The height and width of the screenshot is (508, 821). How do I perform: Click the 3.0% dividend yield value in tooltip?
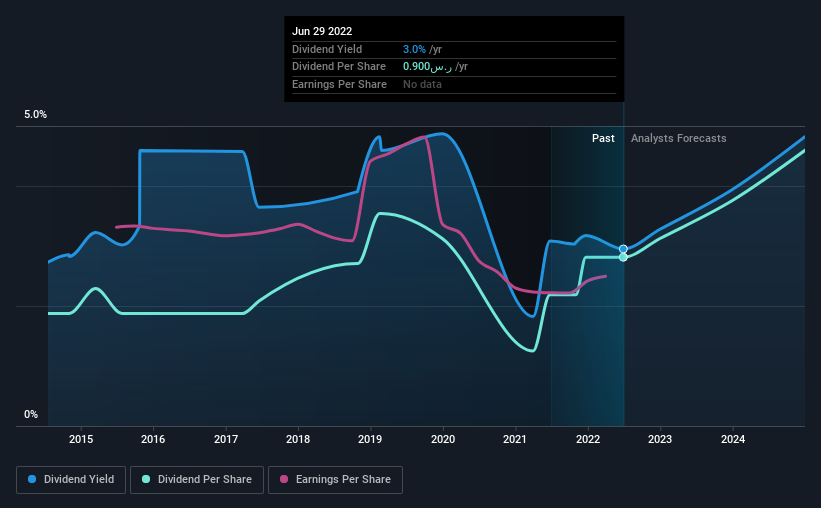414,49
